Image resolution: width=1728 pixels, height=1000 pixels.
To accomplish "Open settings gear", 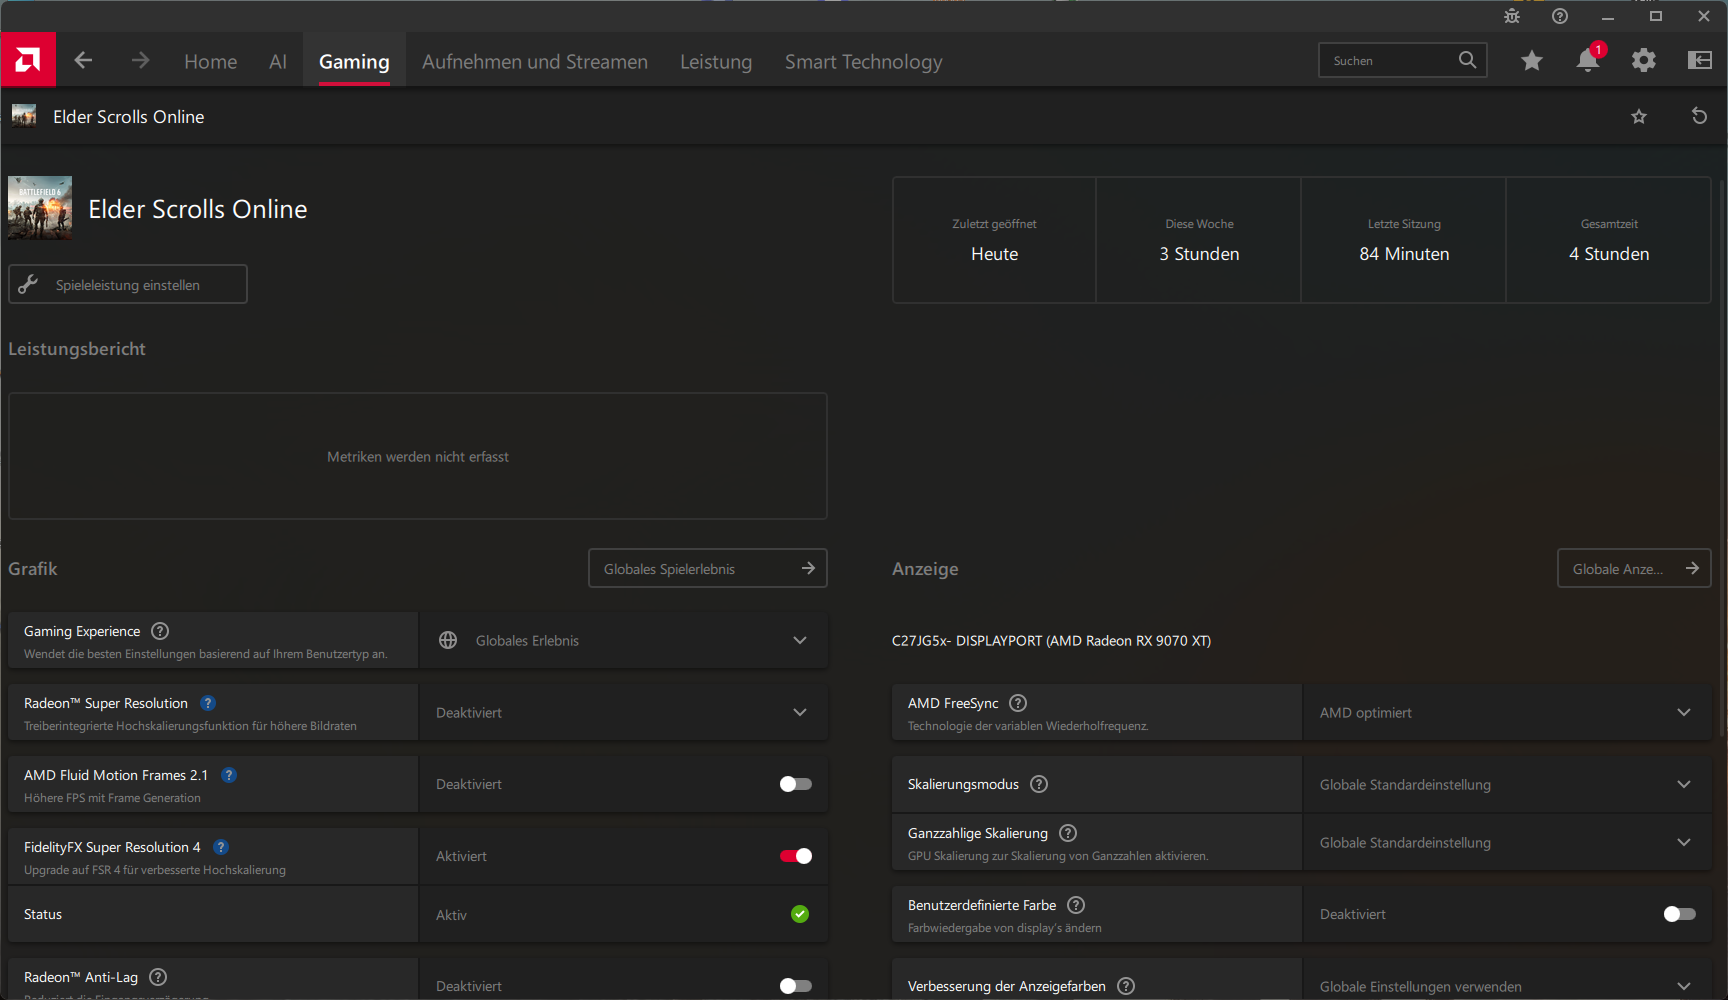I will pos(1644,61).
